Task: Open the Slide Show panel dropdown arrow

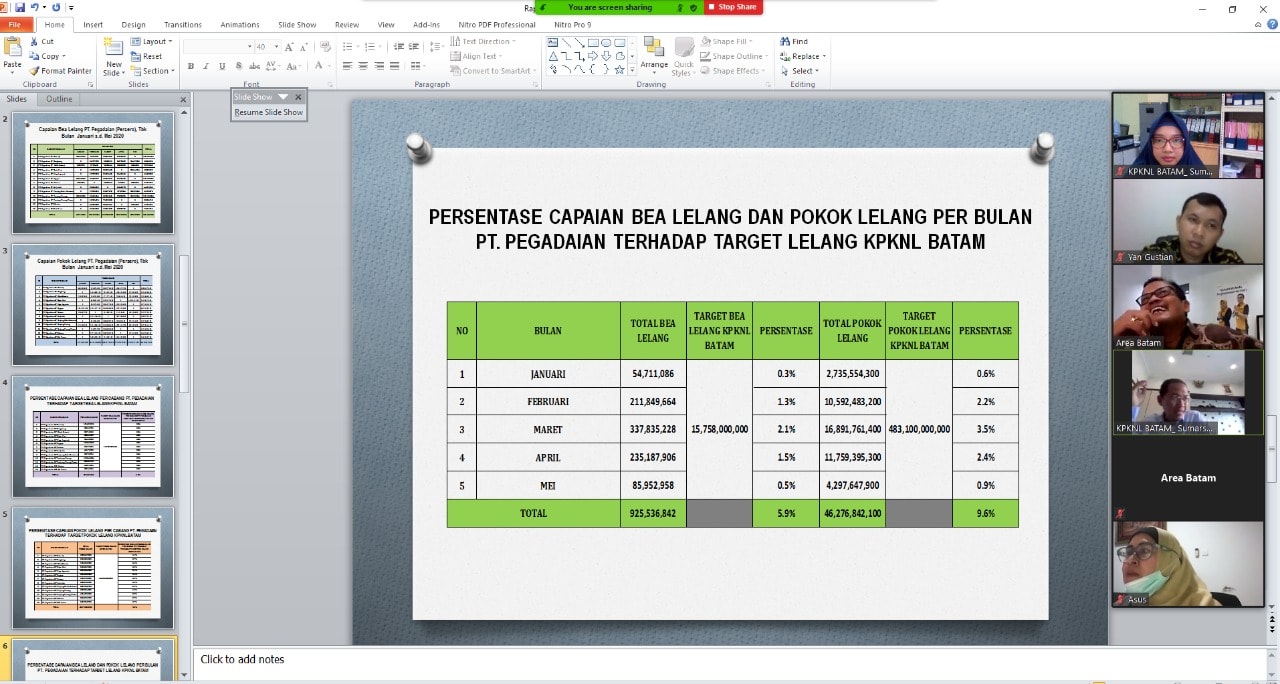Action: [x=283, y=96]
